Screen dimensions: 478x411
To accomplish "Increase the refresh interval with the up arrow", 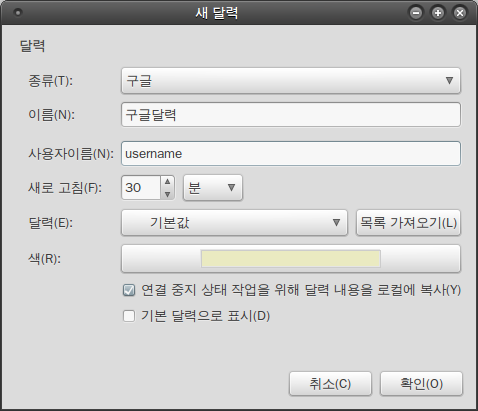I will tap(167, 182).
